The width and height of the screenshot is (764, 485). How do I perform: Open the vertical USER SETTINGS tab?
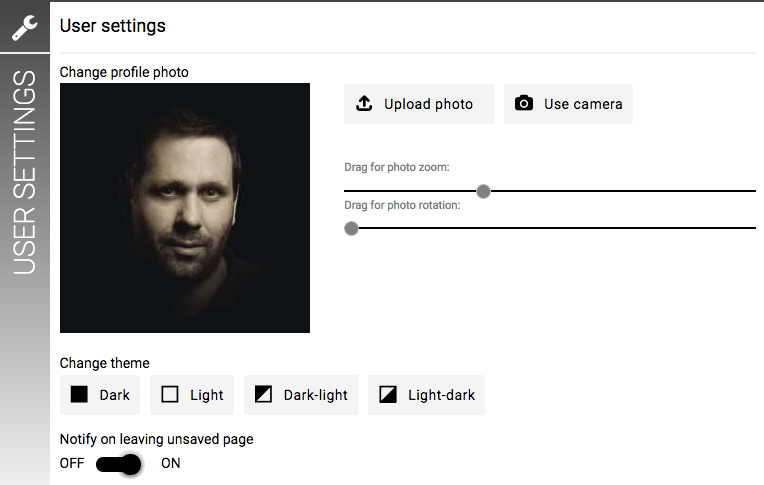(x=24, y=173)
